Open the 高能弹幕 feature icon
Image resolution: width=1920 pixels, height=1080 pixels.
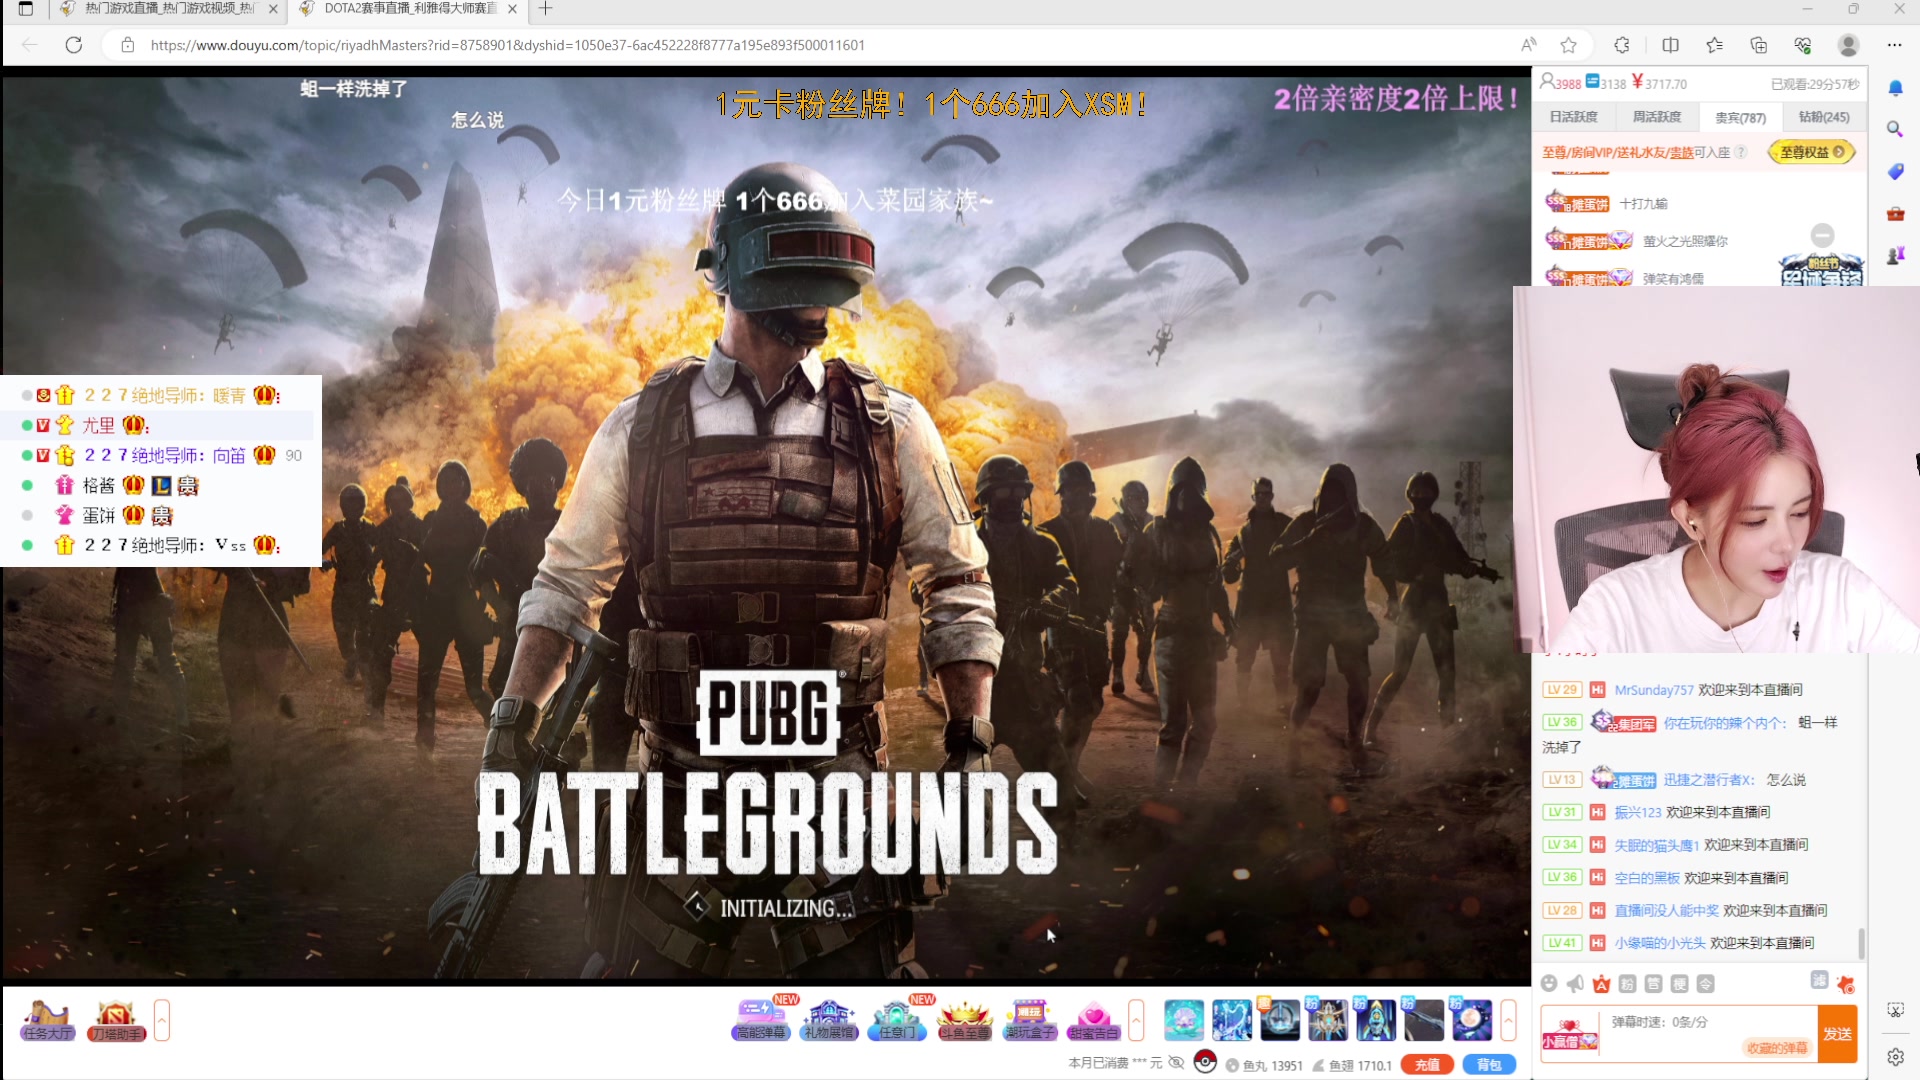click(760, 1020)
